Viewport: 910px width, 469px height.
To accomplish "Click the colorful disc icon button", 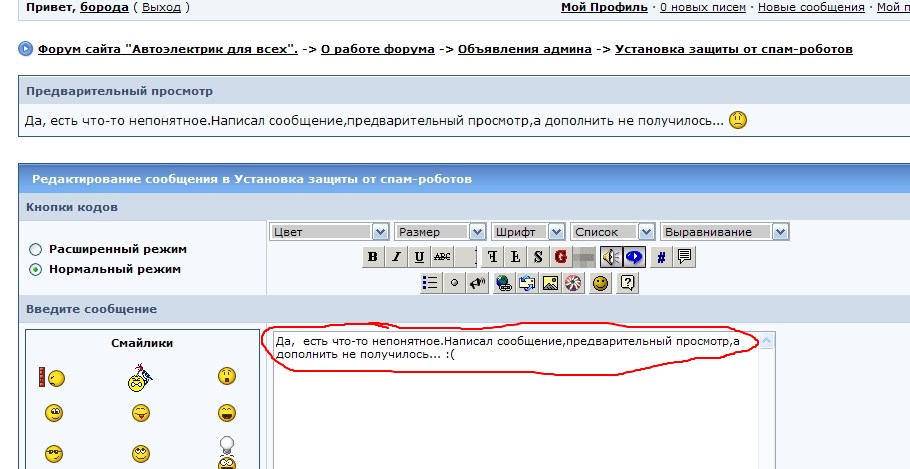I will pos(573,283).
